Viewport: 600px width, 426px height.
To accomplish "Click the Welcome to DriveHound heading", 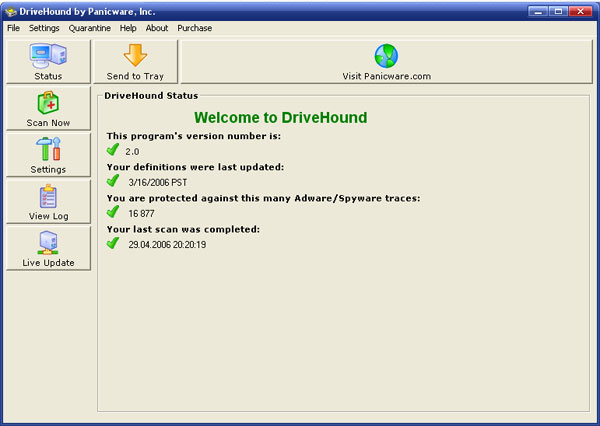I will click(x=280, y=118).
